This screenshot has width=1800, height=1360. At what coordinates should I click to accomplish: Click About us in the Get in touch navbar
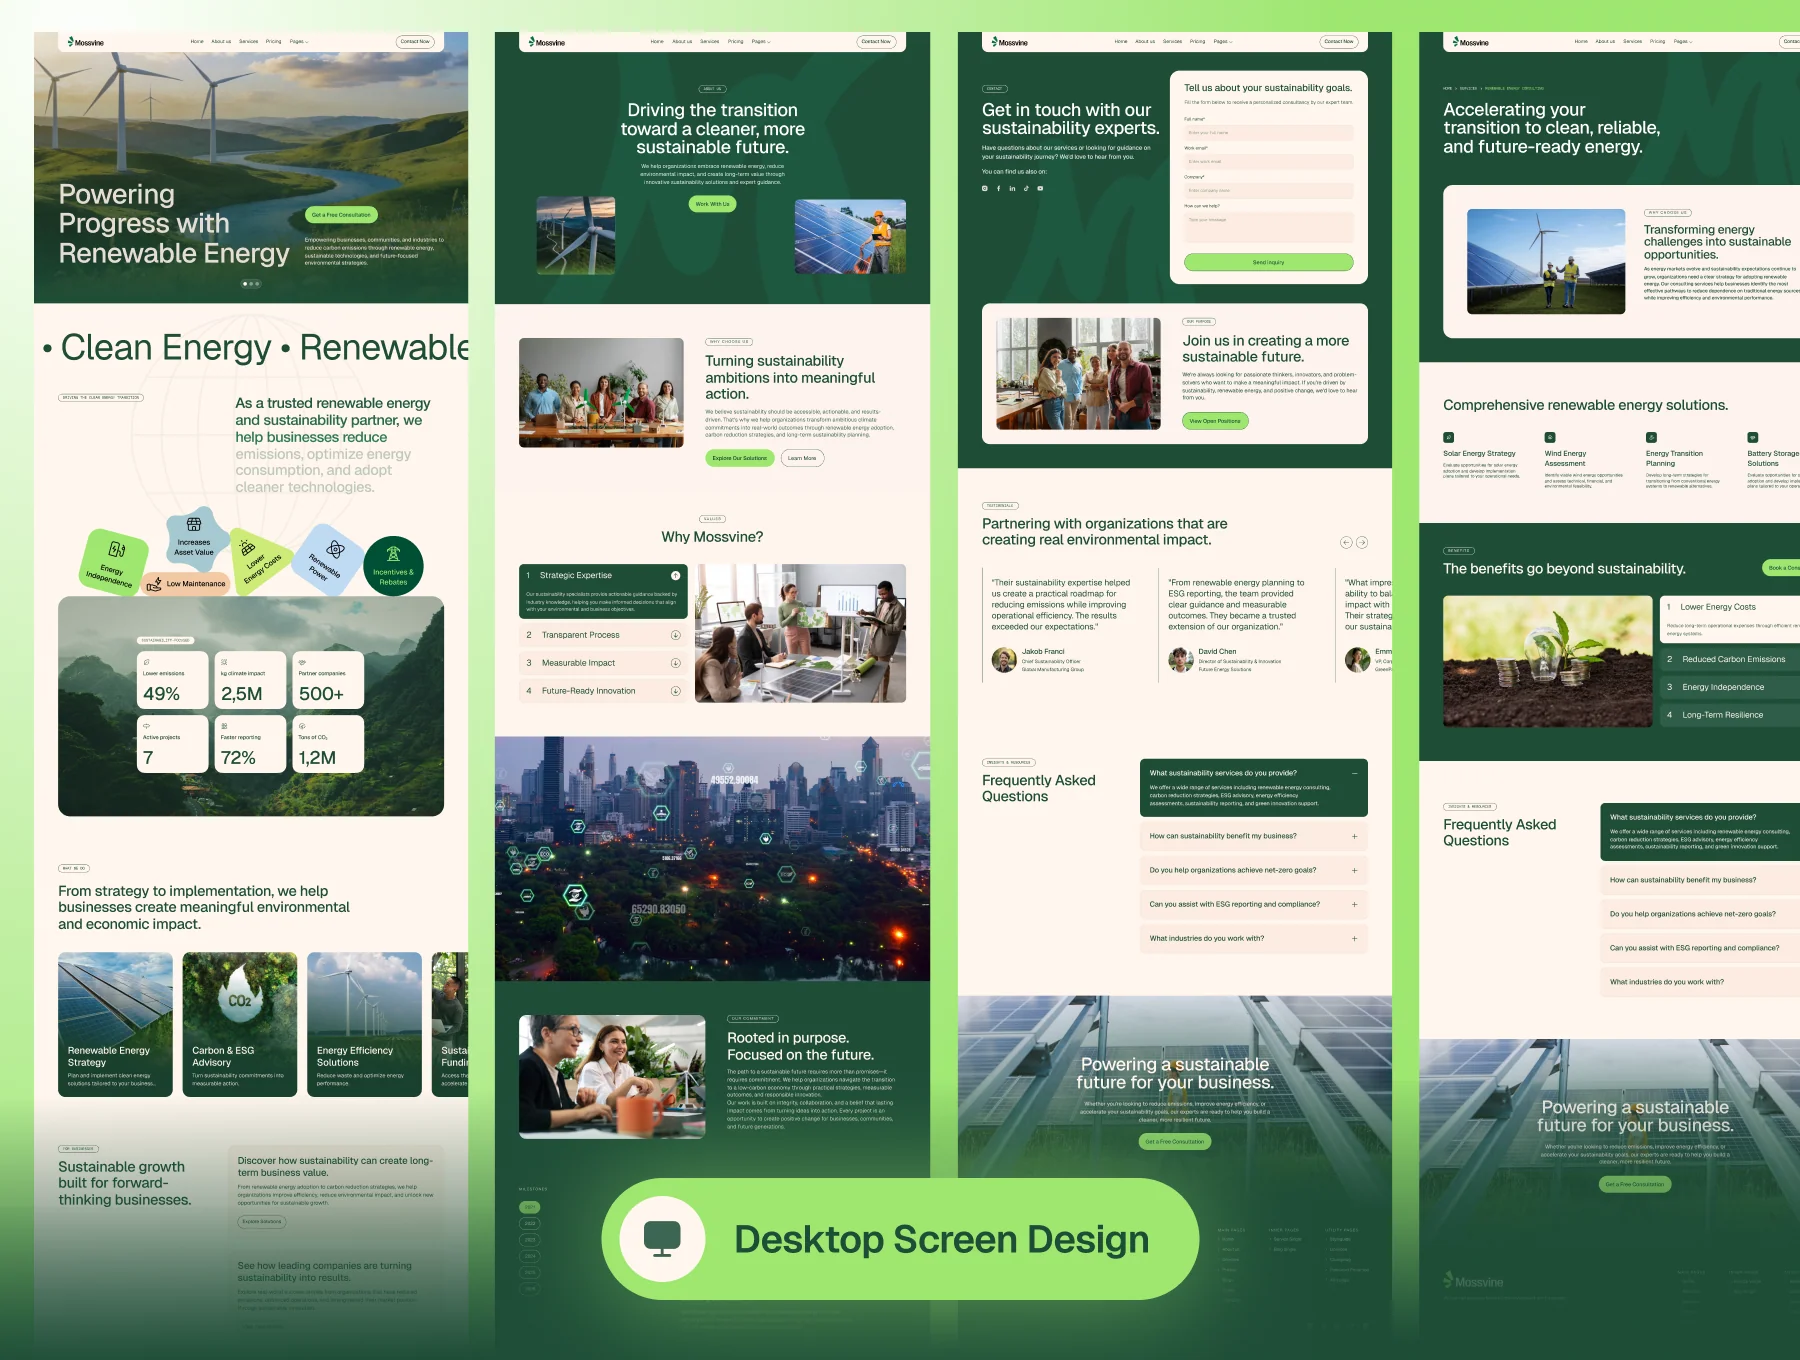[1145, 42]
